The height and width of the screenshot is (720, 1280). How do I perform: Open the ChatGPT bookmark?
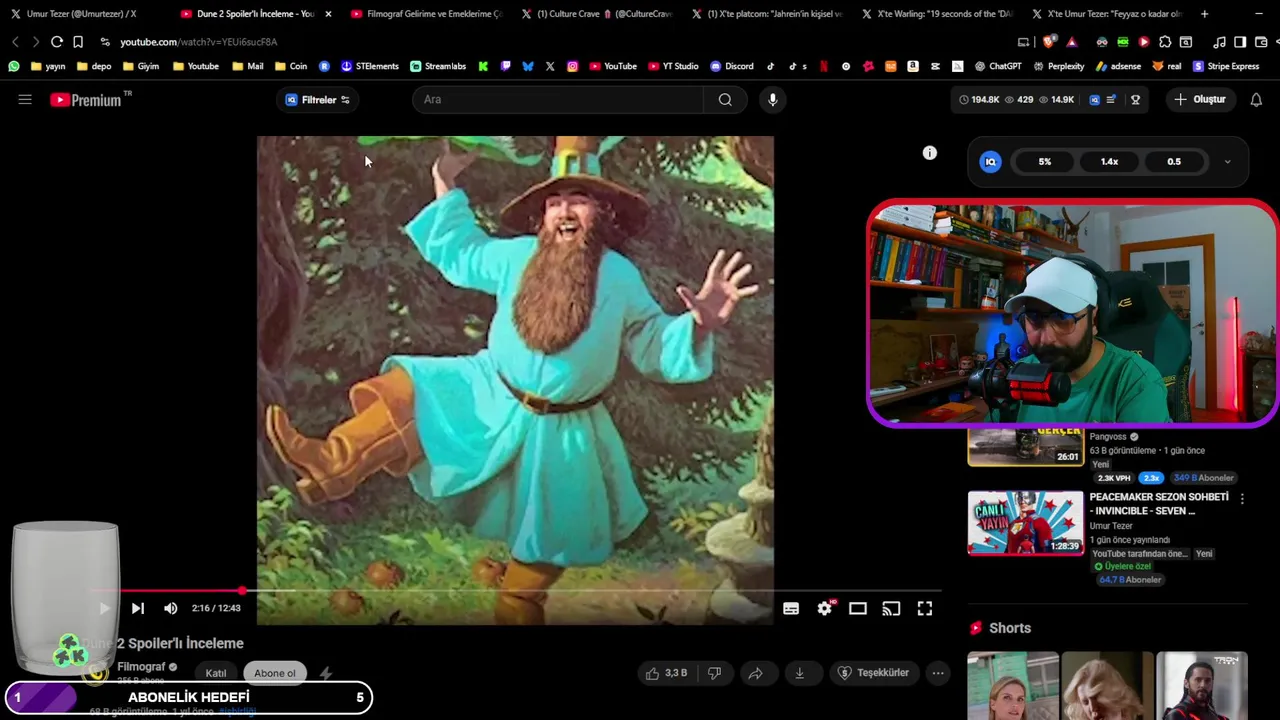click(997, 66)
